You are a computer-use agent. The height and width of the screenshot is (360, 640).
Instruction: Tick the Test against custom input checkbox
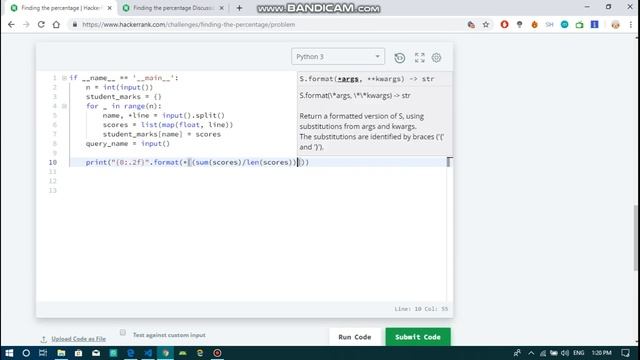coord(123,332)
